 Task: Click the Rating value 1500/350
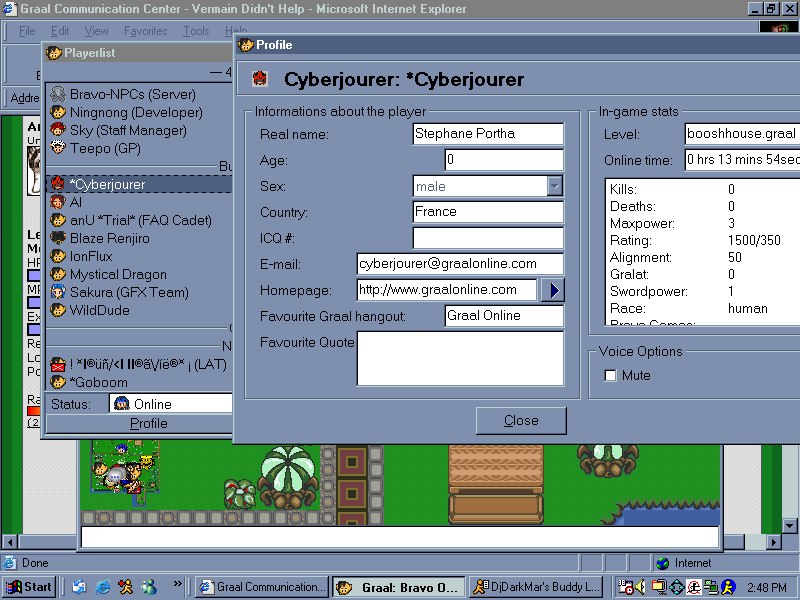pos(754,240)
